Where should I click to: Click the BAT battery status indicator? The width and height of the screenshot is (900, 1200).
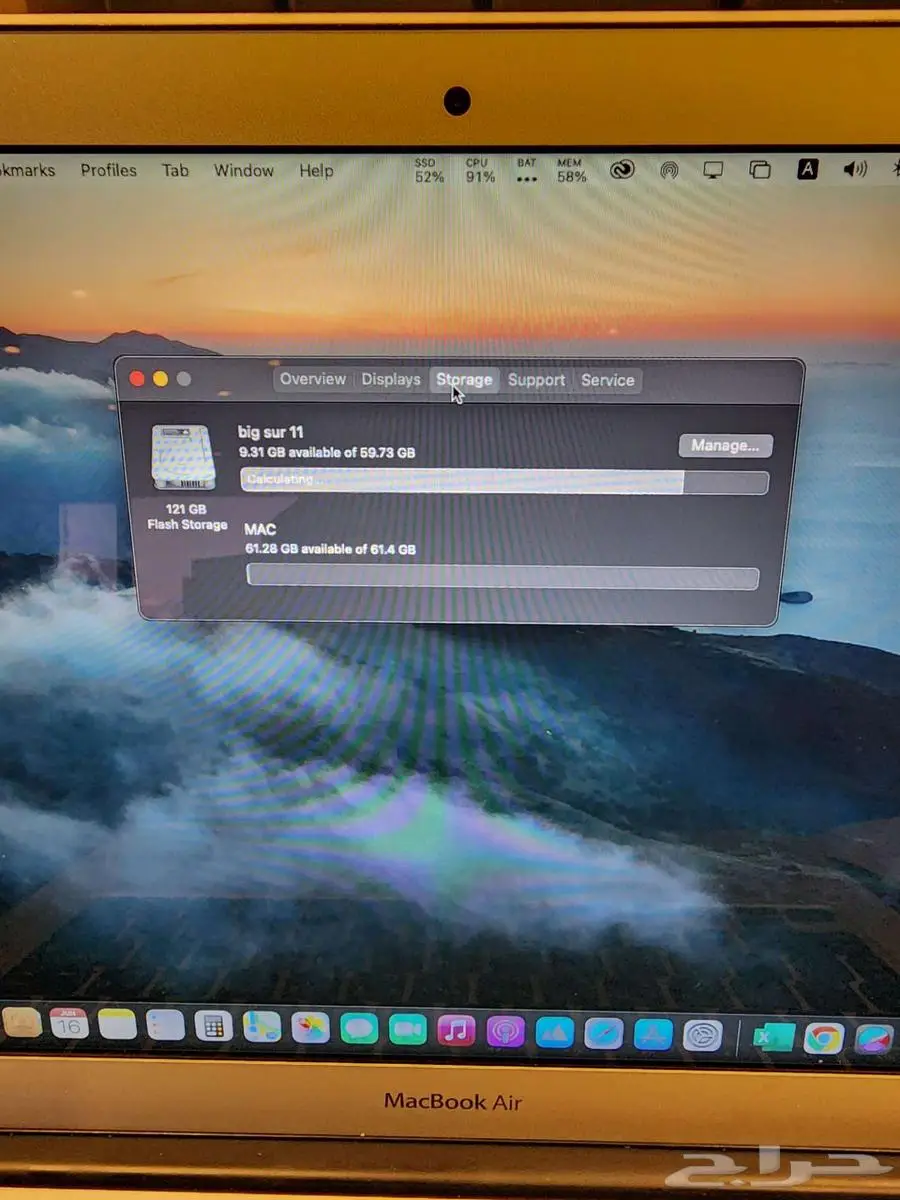point(527,170)
